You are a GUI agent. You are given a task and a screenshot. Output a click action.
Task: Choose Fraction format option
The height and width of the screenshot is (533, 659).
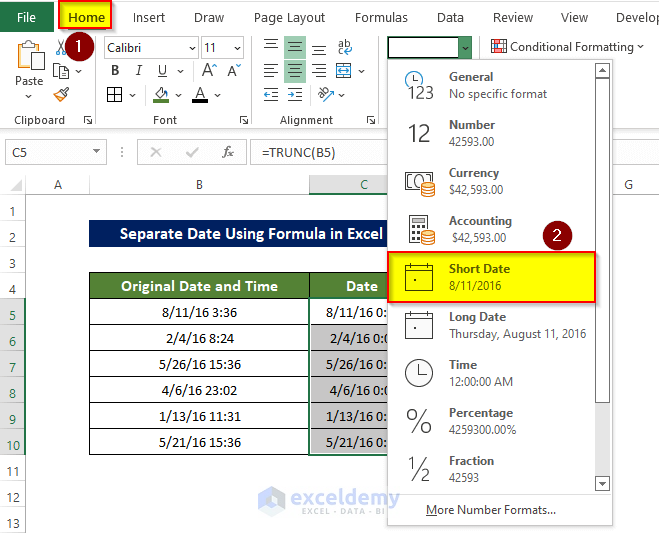click(x=491, y=469)
